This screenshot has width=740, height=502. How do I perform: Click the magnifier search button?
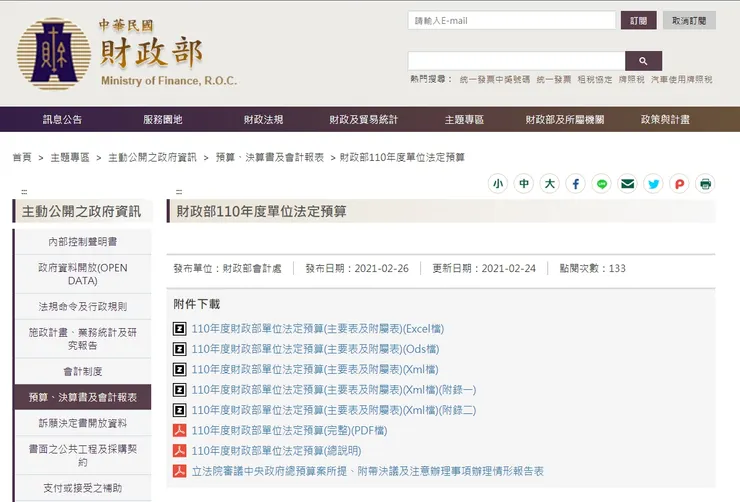[x=643, y=61]
